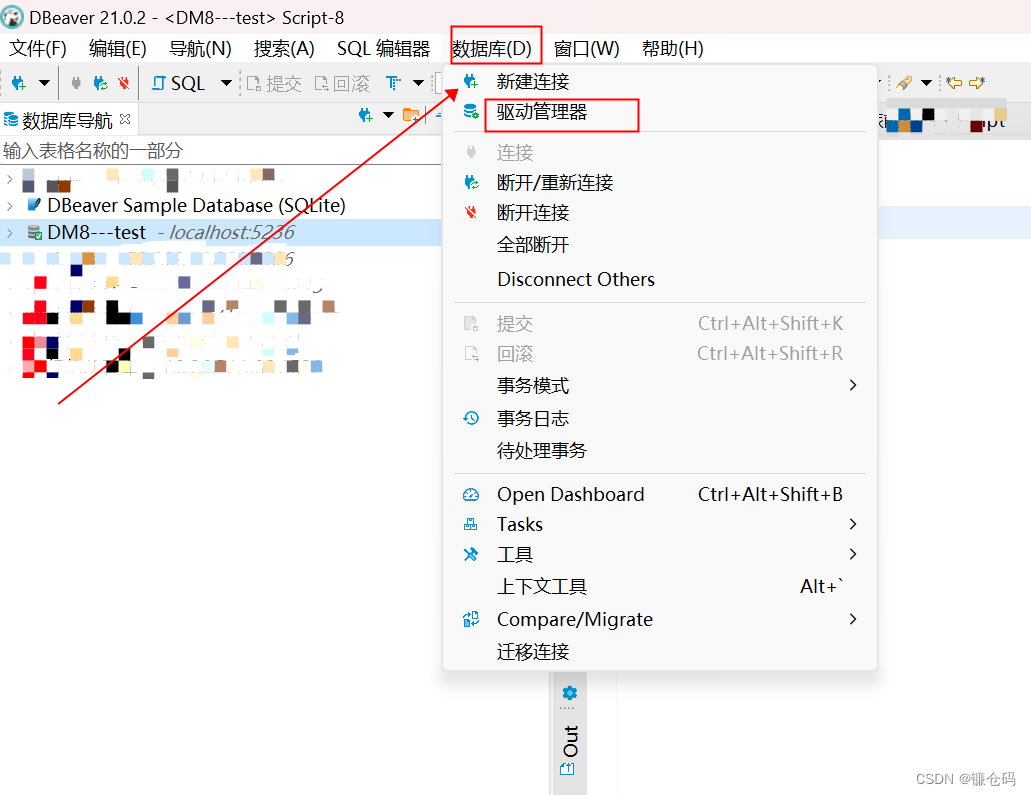
Task: Open the 文件(F) menu
Action: [x=37, y=49]
